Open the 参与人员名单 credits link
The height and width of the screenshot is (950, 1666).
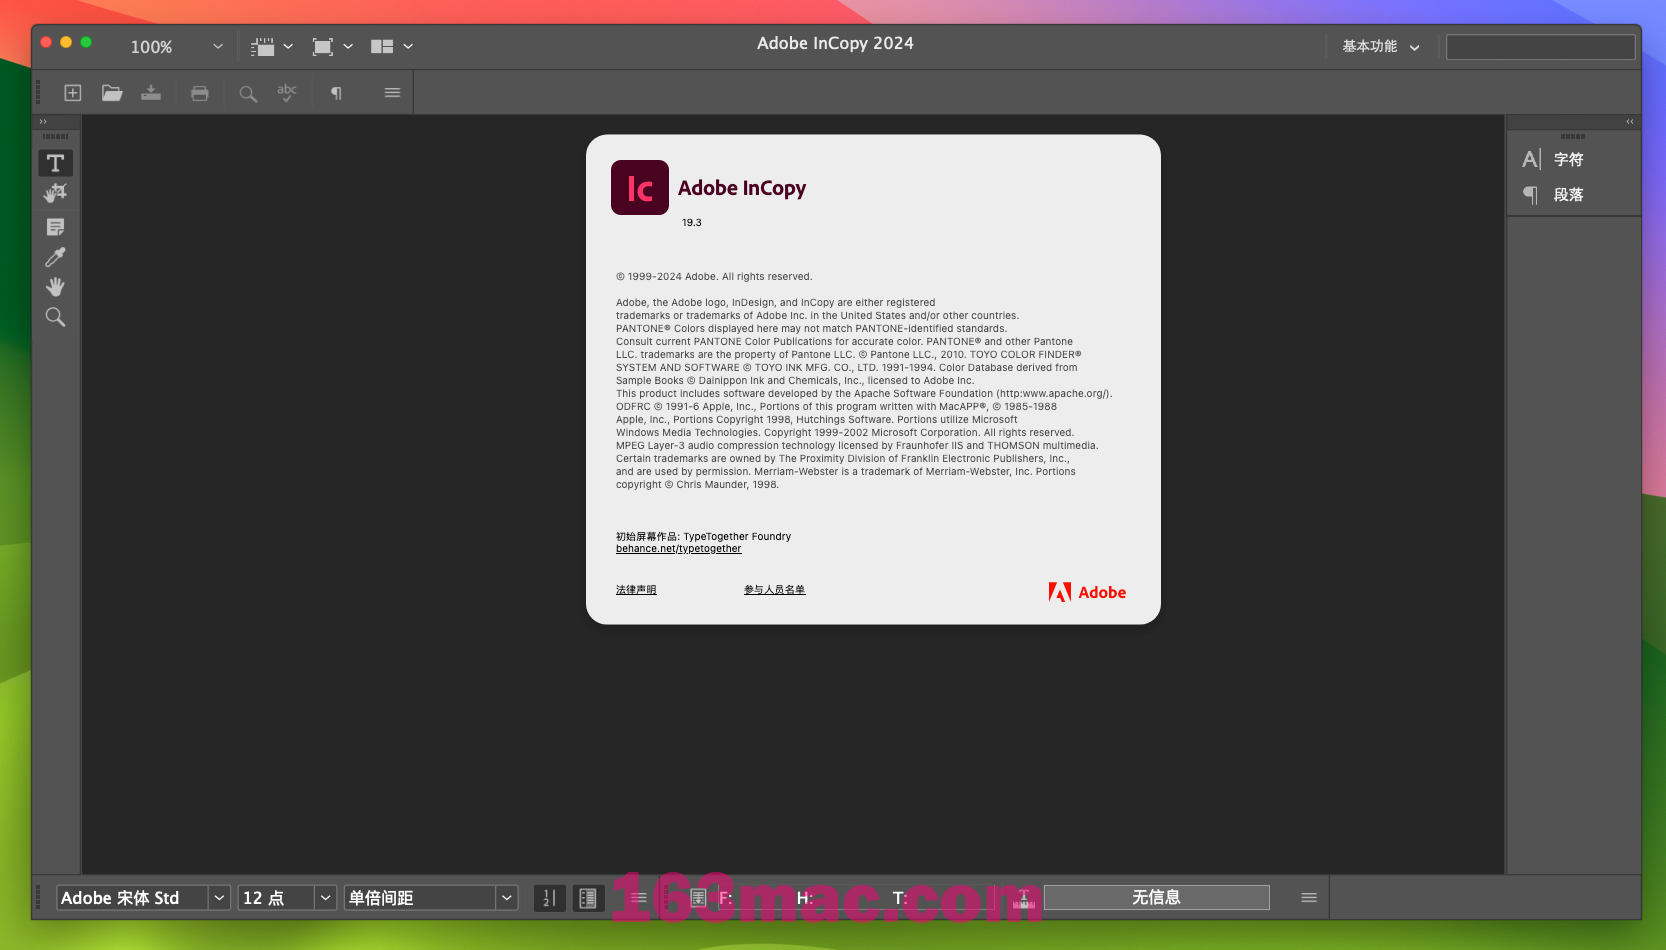(774, 590)
